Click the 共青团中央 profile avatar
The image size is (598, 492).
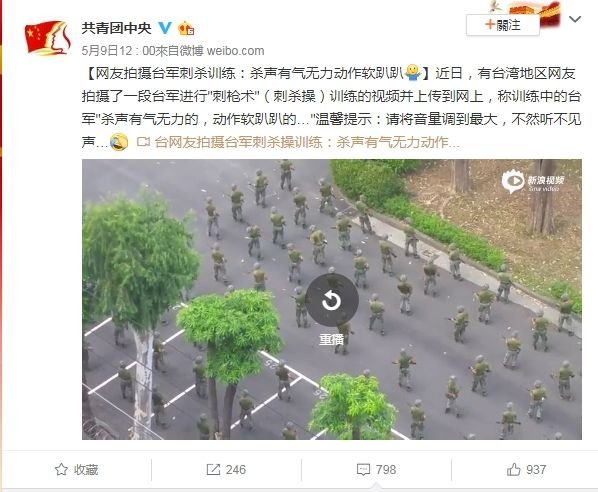click(48, 38)
